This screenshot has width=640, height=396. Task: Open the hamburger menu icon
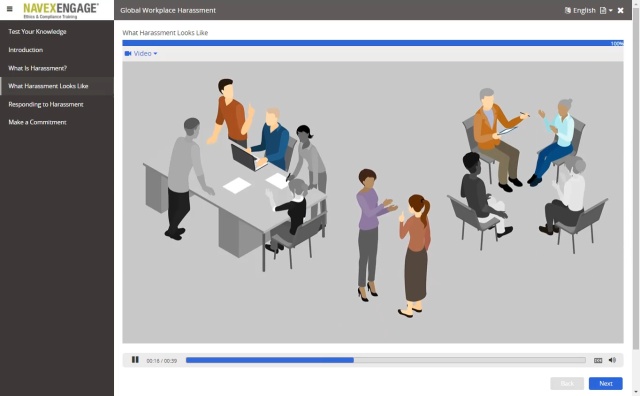tap(10, 9)
